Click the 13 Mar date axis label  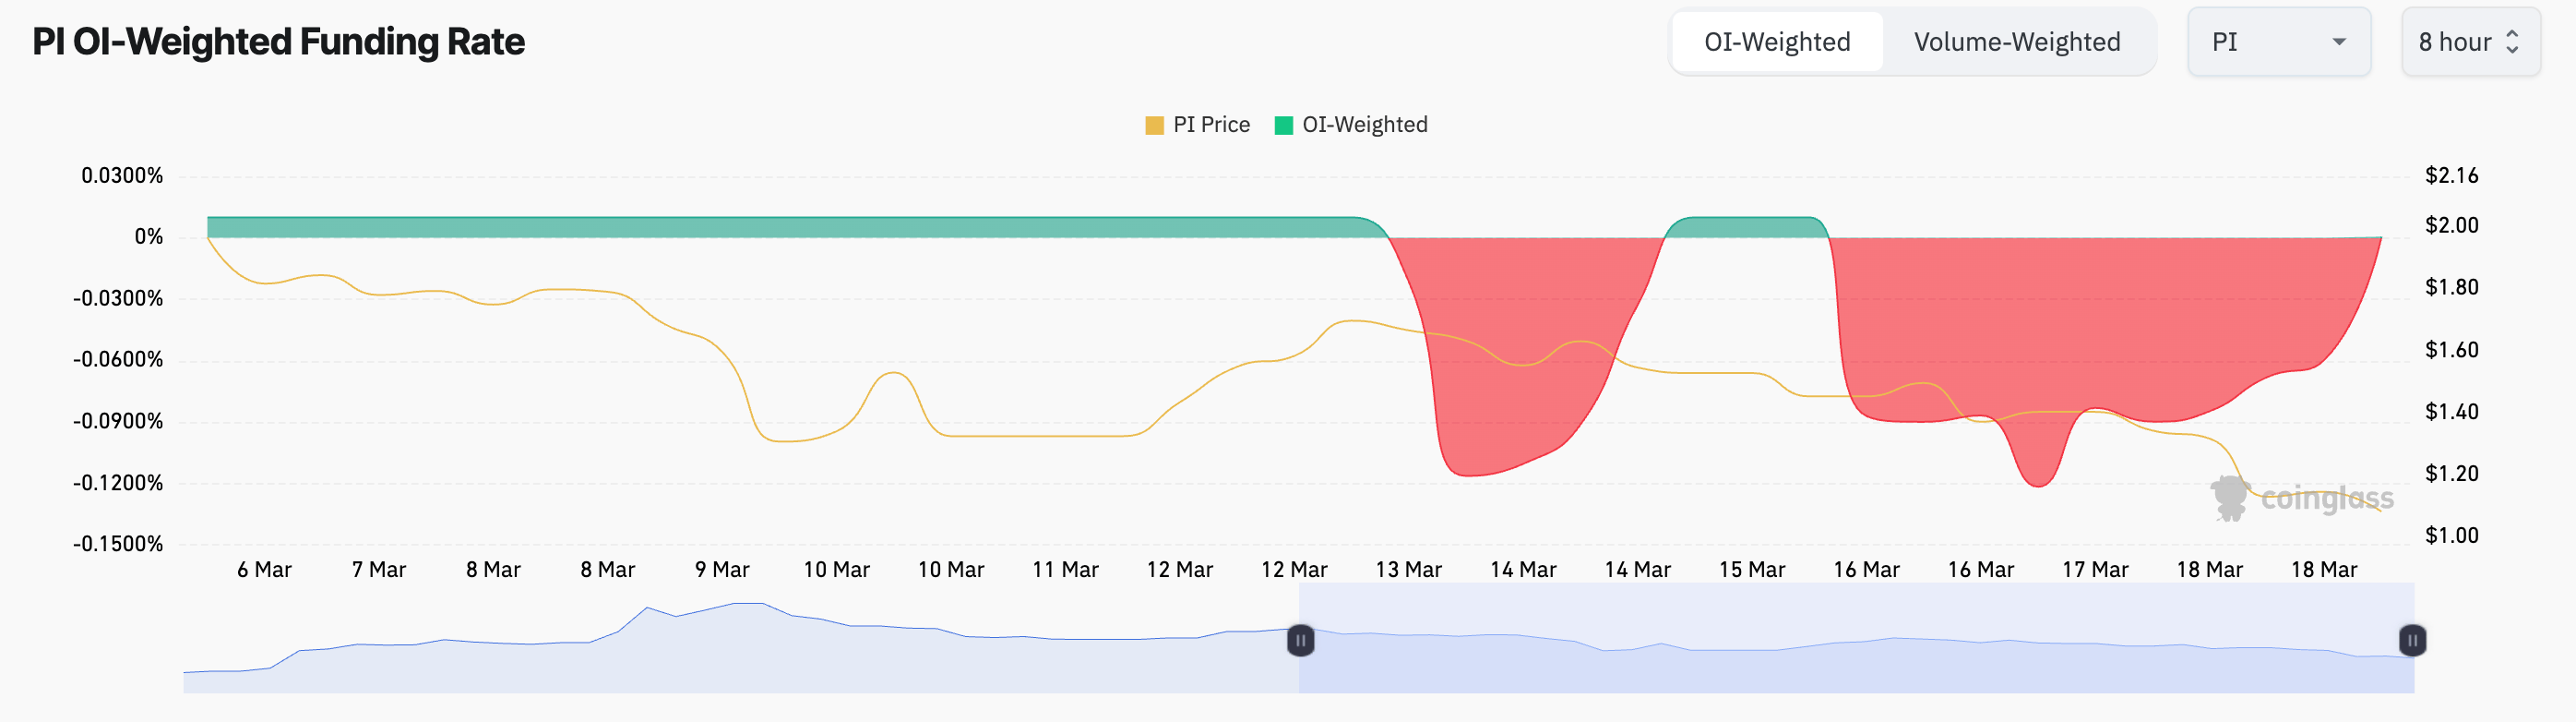[1408, 570]
